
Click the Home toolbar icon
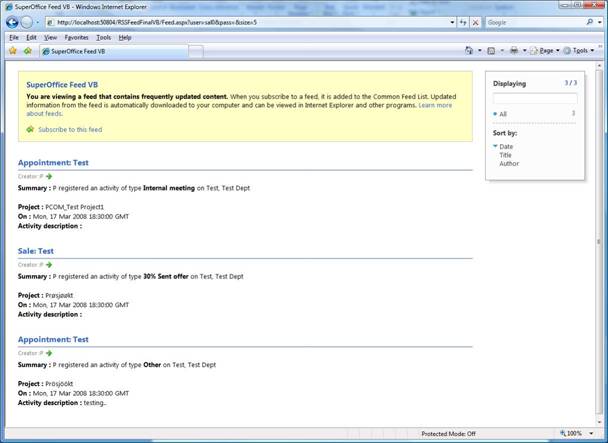pos(470,50)
